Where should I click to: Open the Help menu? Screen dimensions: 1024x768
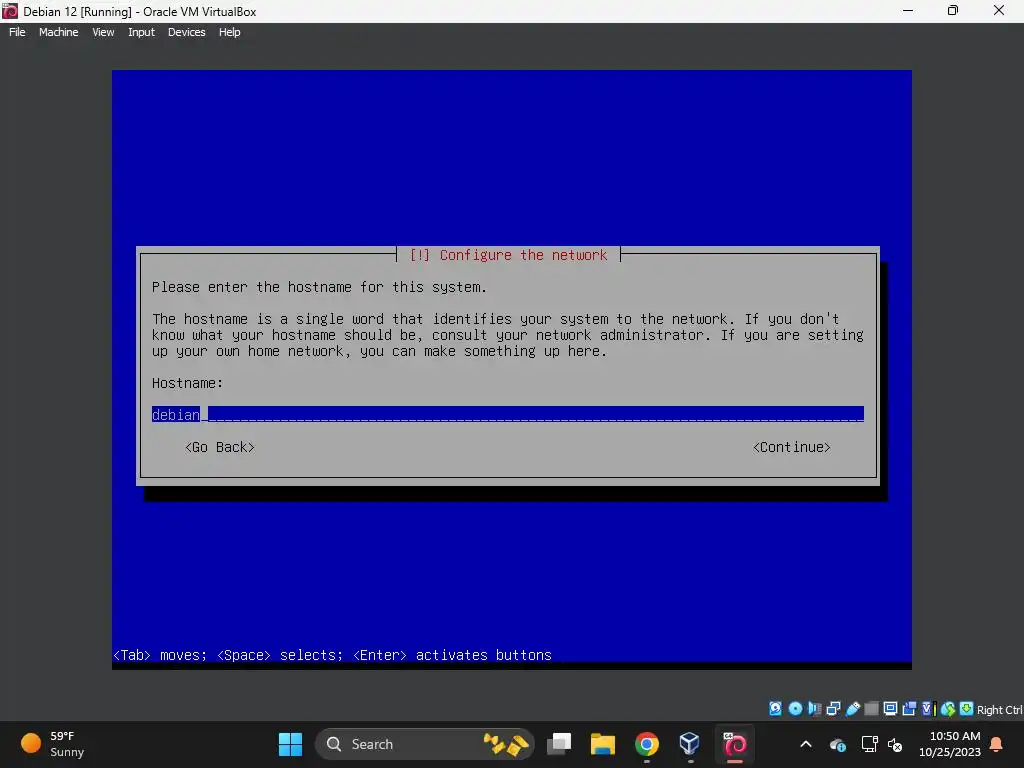(229, 32)
